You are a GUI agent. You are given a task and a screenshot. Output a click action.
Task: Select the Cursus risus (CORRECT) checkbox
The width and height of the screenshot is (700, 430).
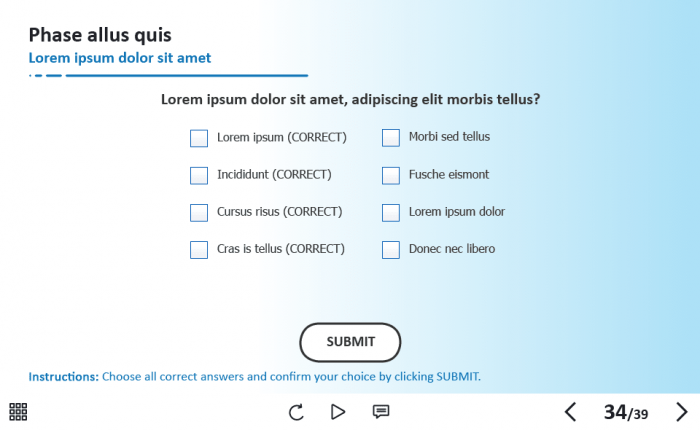199,212
